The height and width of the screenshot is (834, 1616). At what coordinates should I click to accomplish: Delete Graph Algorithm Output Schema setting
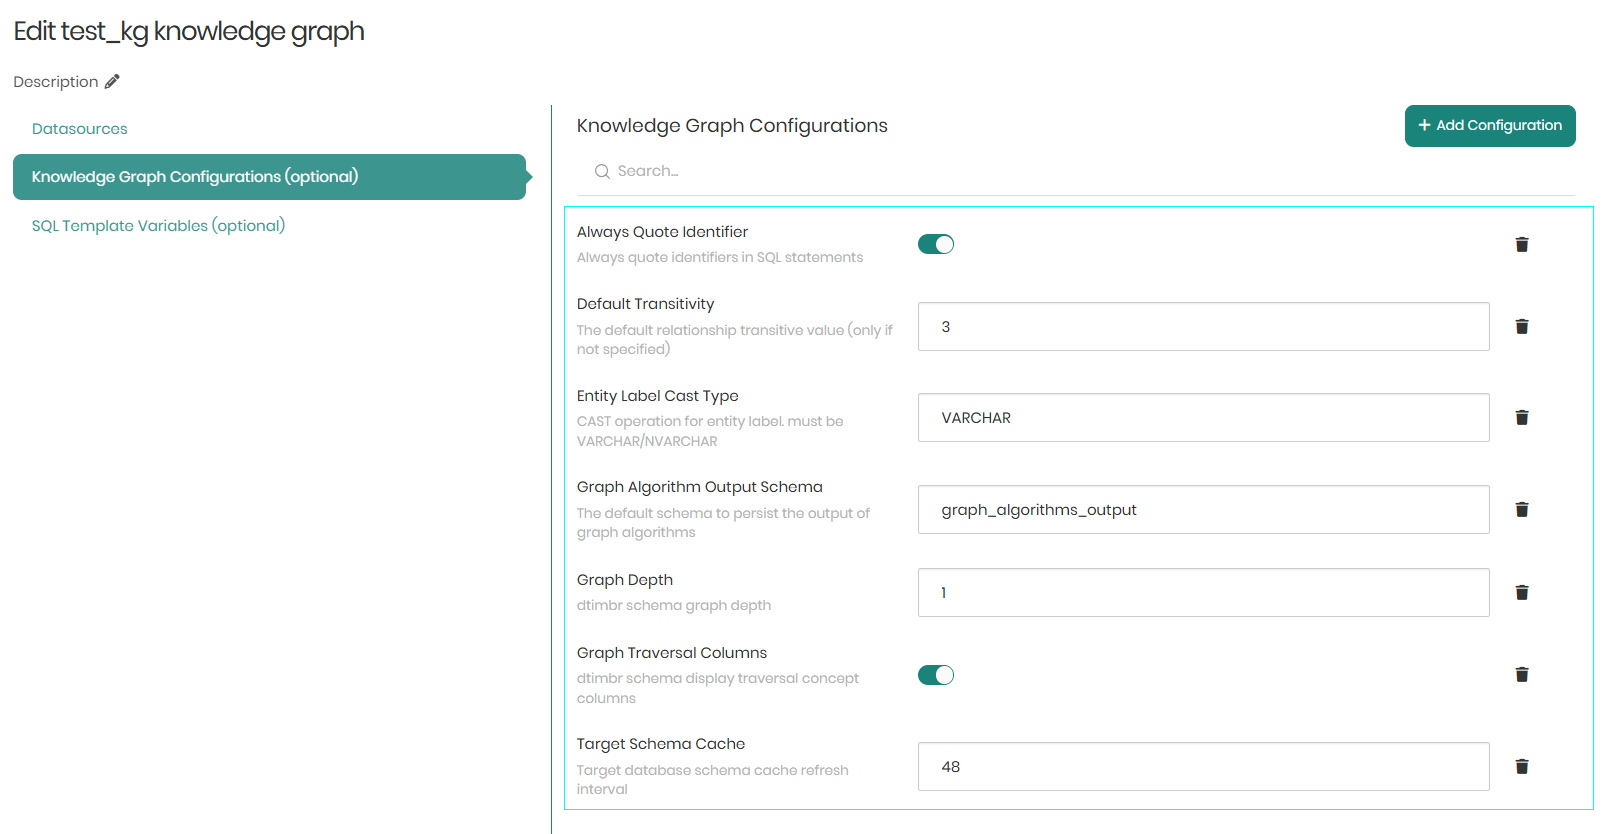(1521, 510)
